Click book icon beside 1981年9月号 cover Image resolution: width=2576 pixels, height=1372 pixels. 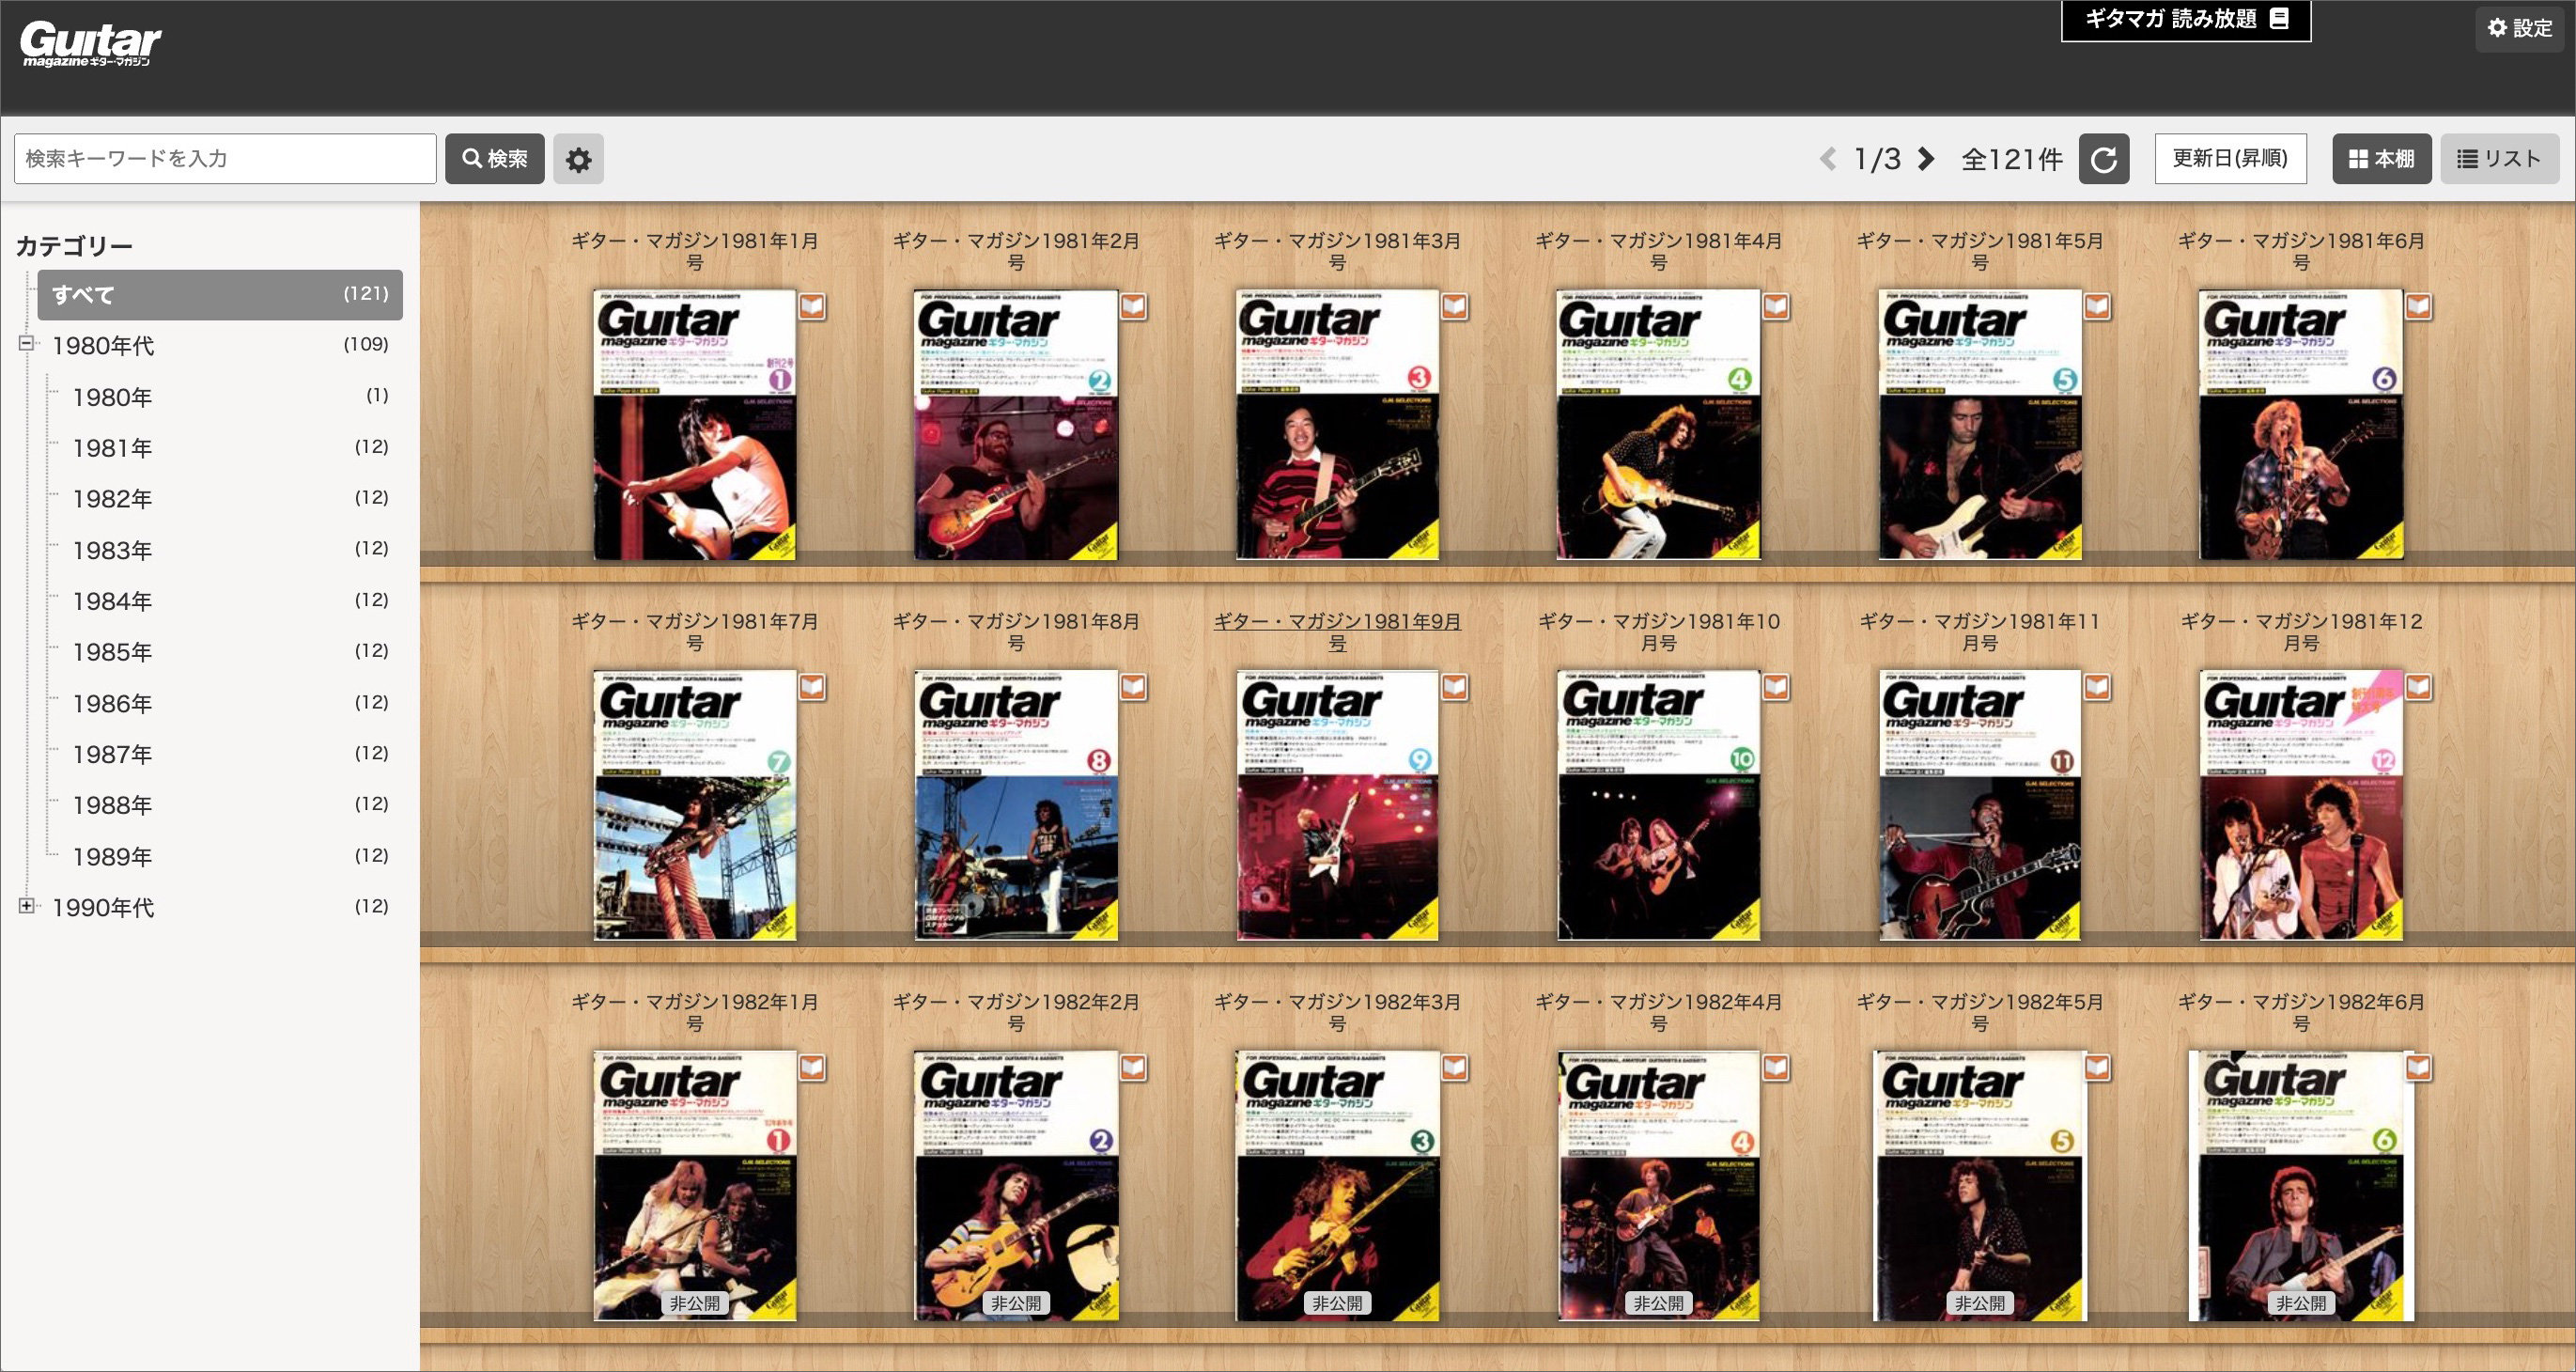pos(1454,686)
